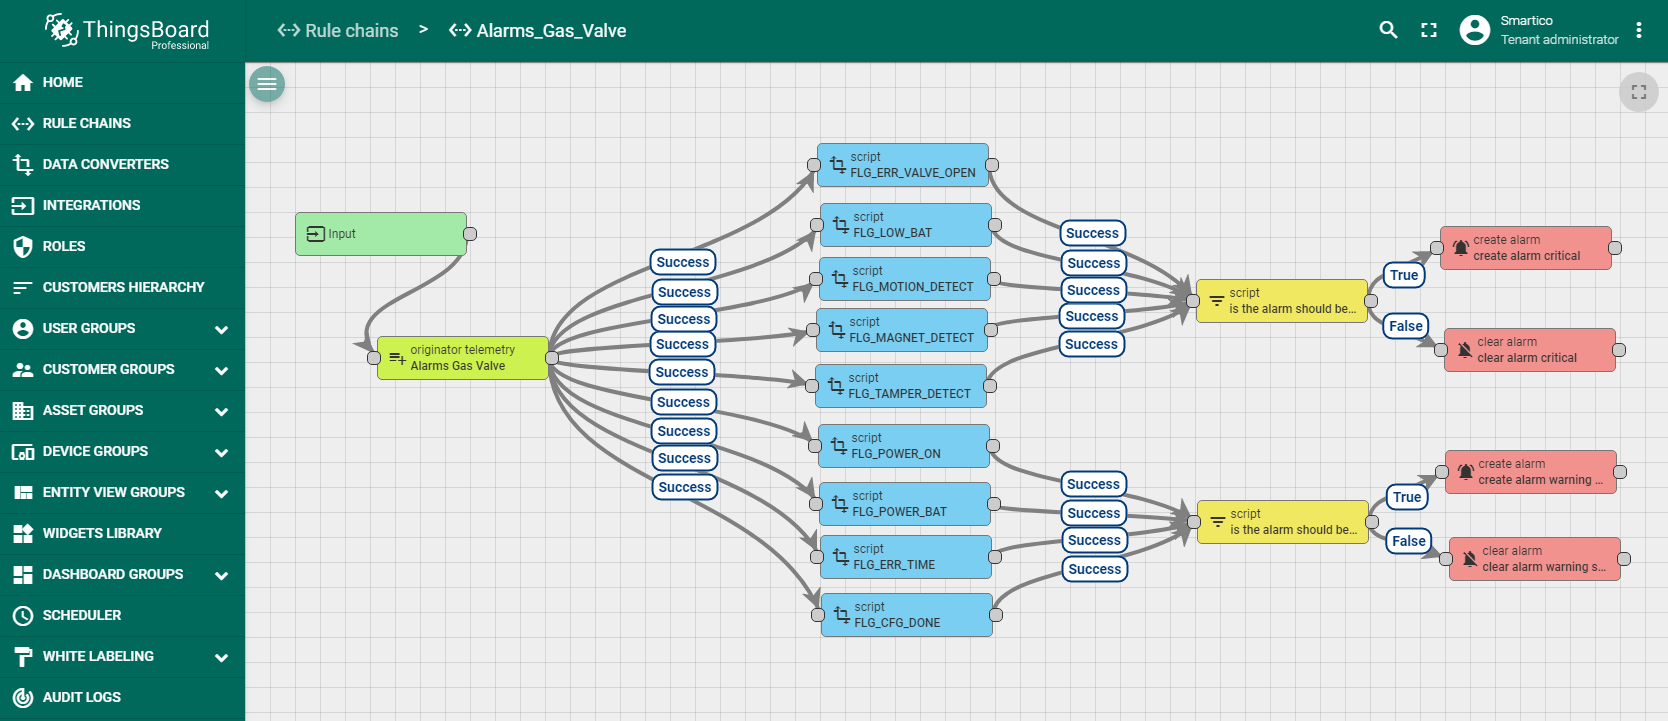Expand the White Labeling chevron
This screenshot has width=1668, height=721.
(x=221, y=657)
